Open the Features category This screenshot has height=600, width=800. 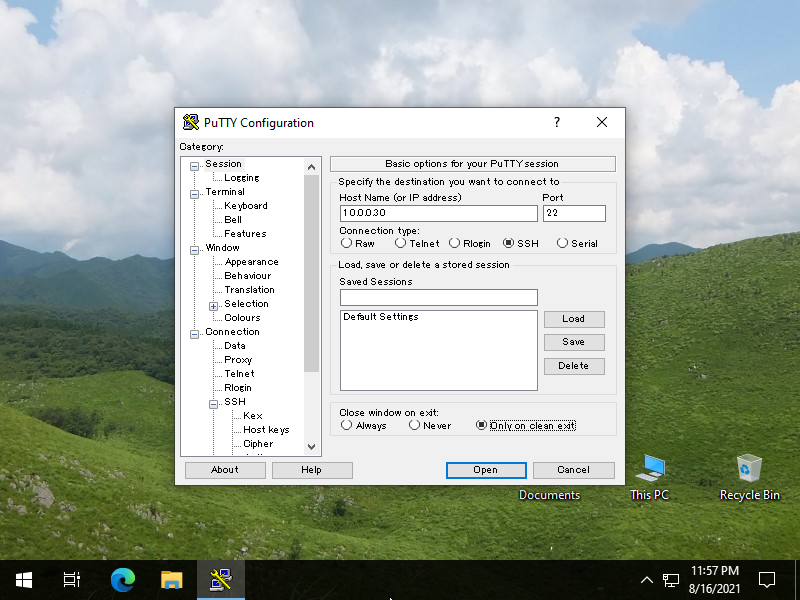pos(245,234)
